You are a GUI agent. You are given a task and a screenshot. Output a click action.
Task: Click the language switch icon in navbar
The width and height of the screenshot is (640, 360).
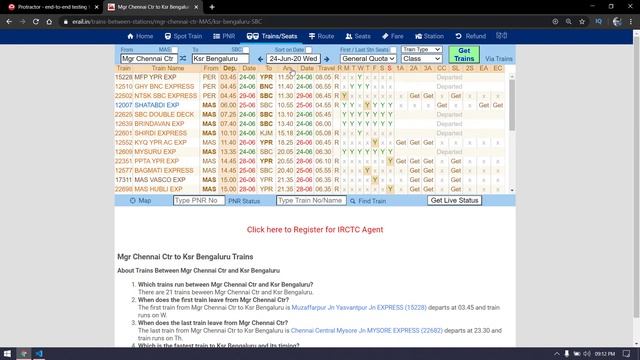point(502,36)
